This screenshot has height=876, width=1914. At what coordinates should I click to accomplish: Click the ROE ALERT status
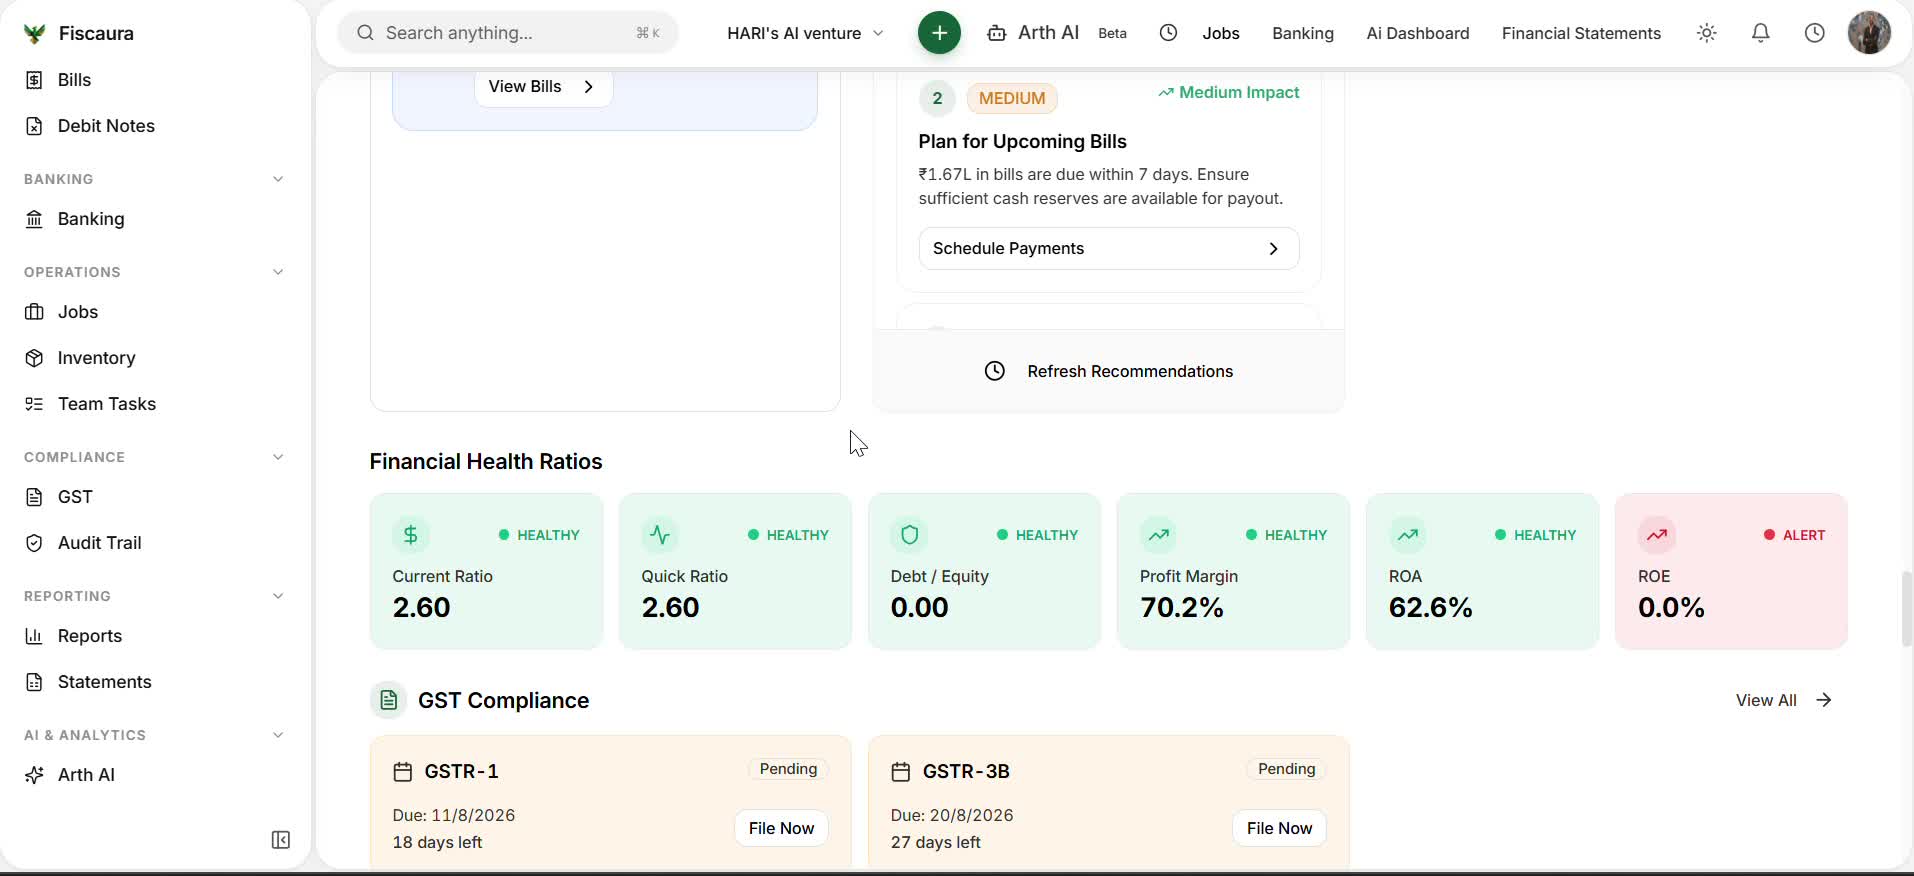[1794, 536]
